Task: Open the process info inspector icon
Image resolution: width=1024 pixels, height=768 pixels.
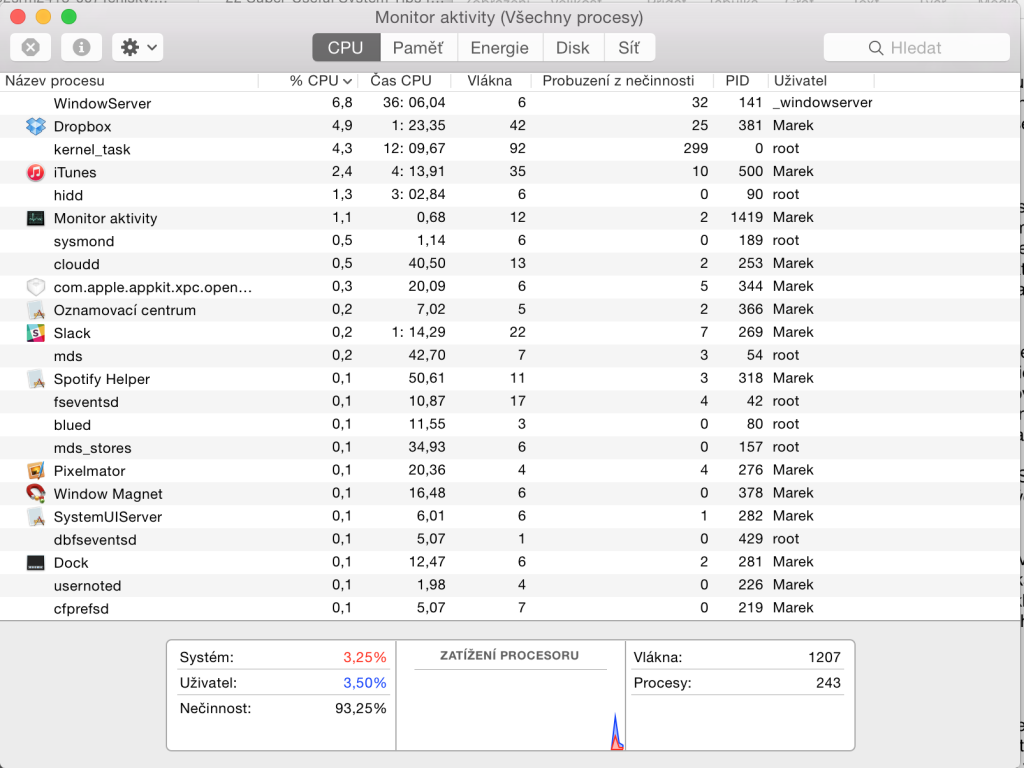Action: pyautogui.click(x=82, y=47)
